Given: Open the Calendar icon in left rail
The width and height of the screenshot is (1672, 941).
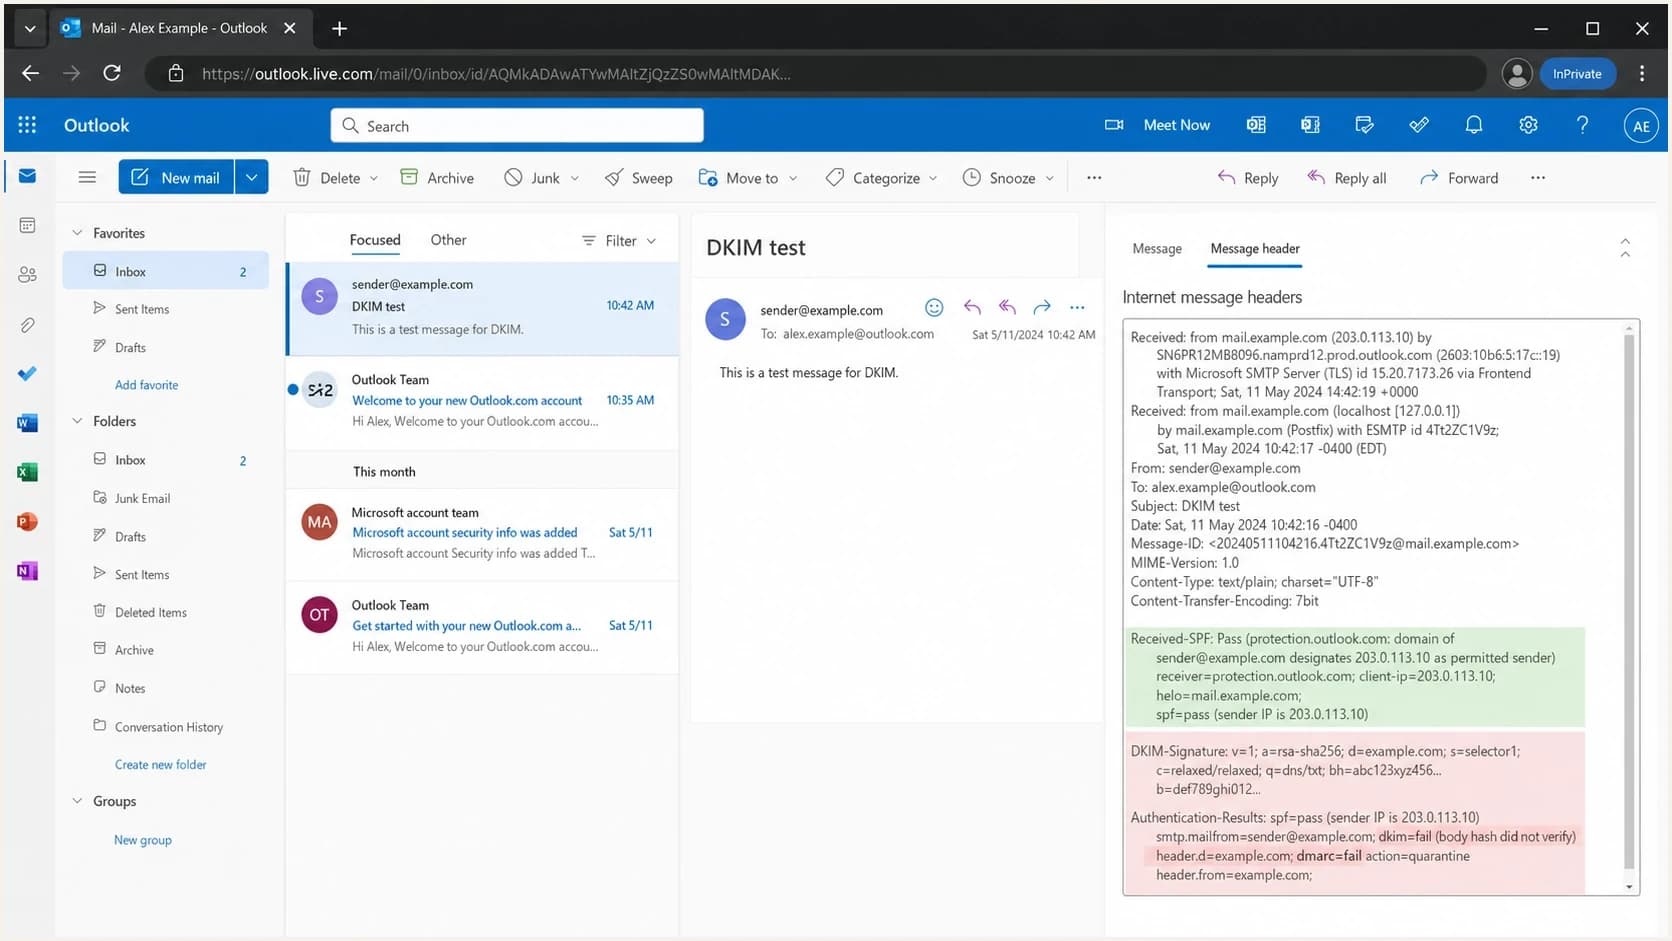Looking at the screenshot, I should tap(27, 225).
